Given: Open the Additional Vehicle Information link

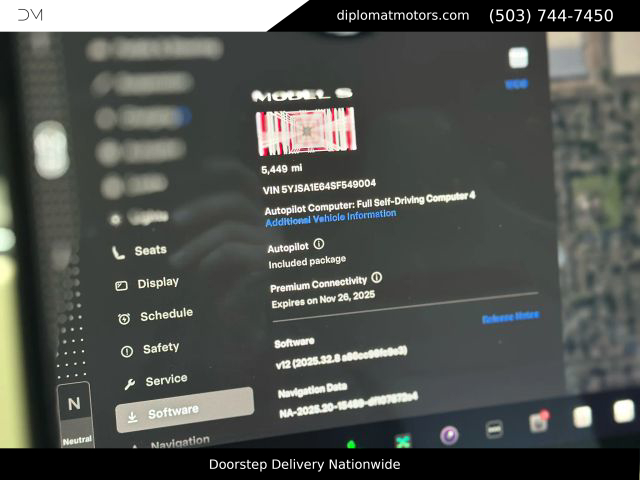Looking at the screenshot, I should tap(331, 218).
